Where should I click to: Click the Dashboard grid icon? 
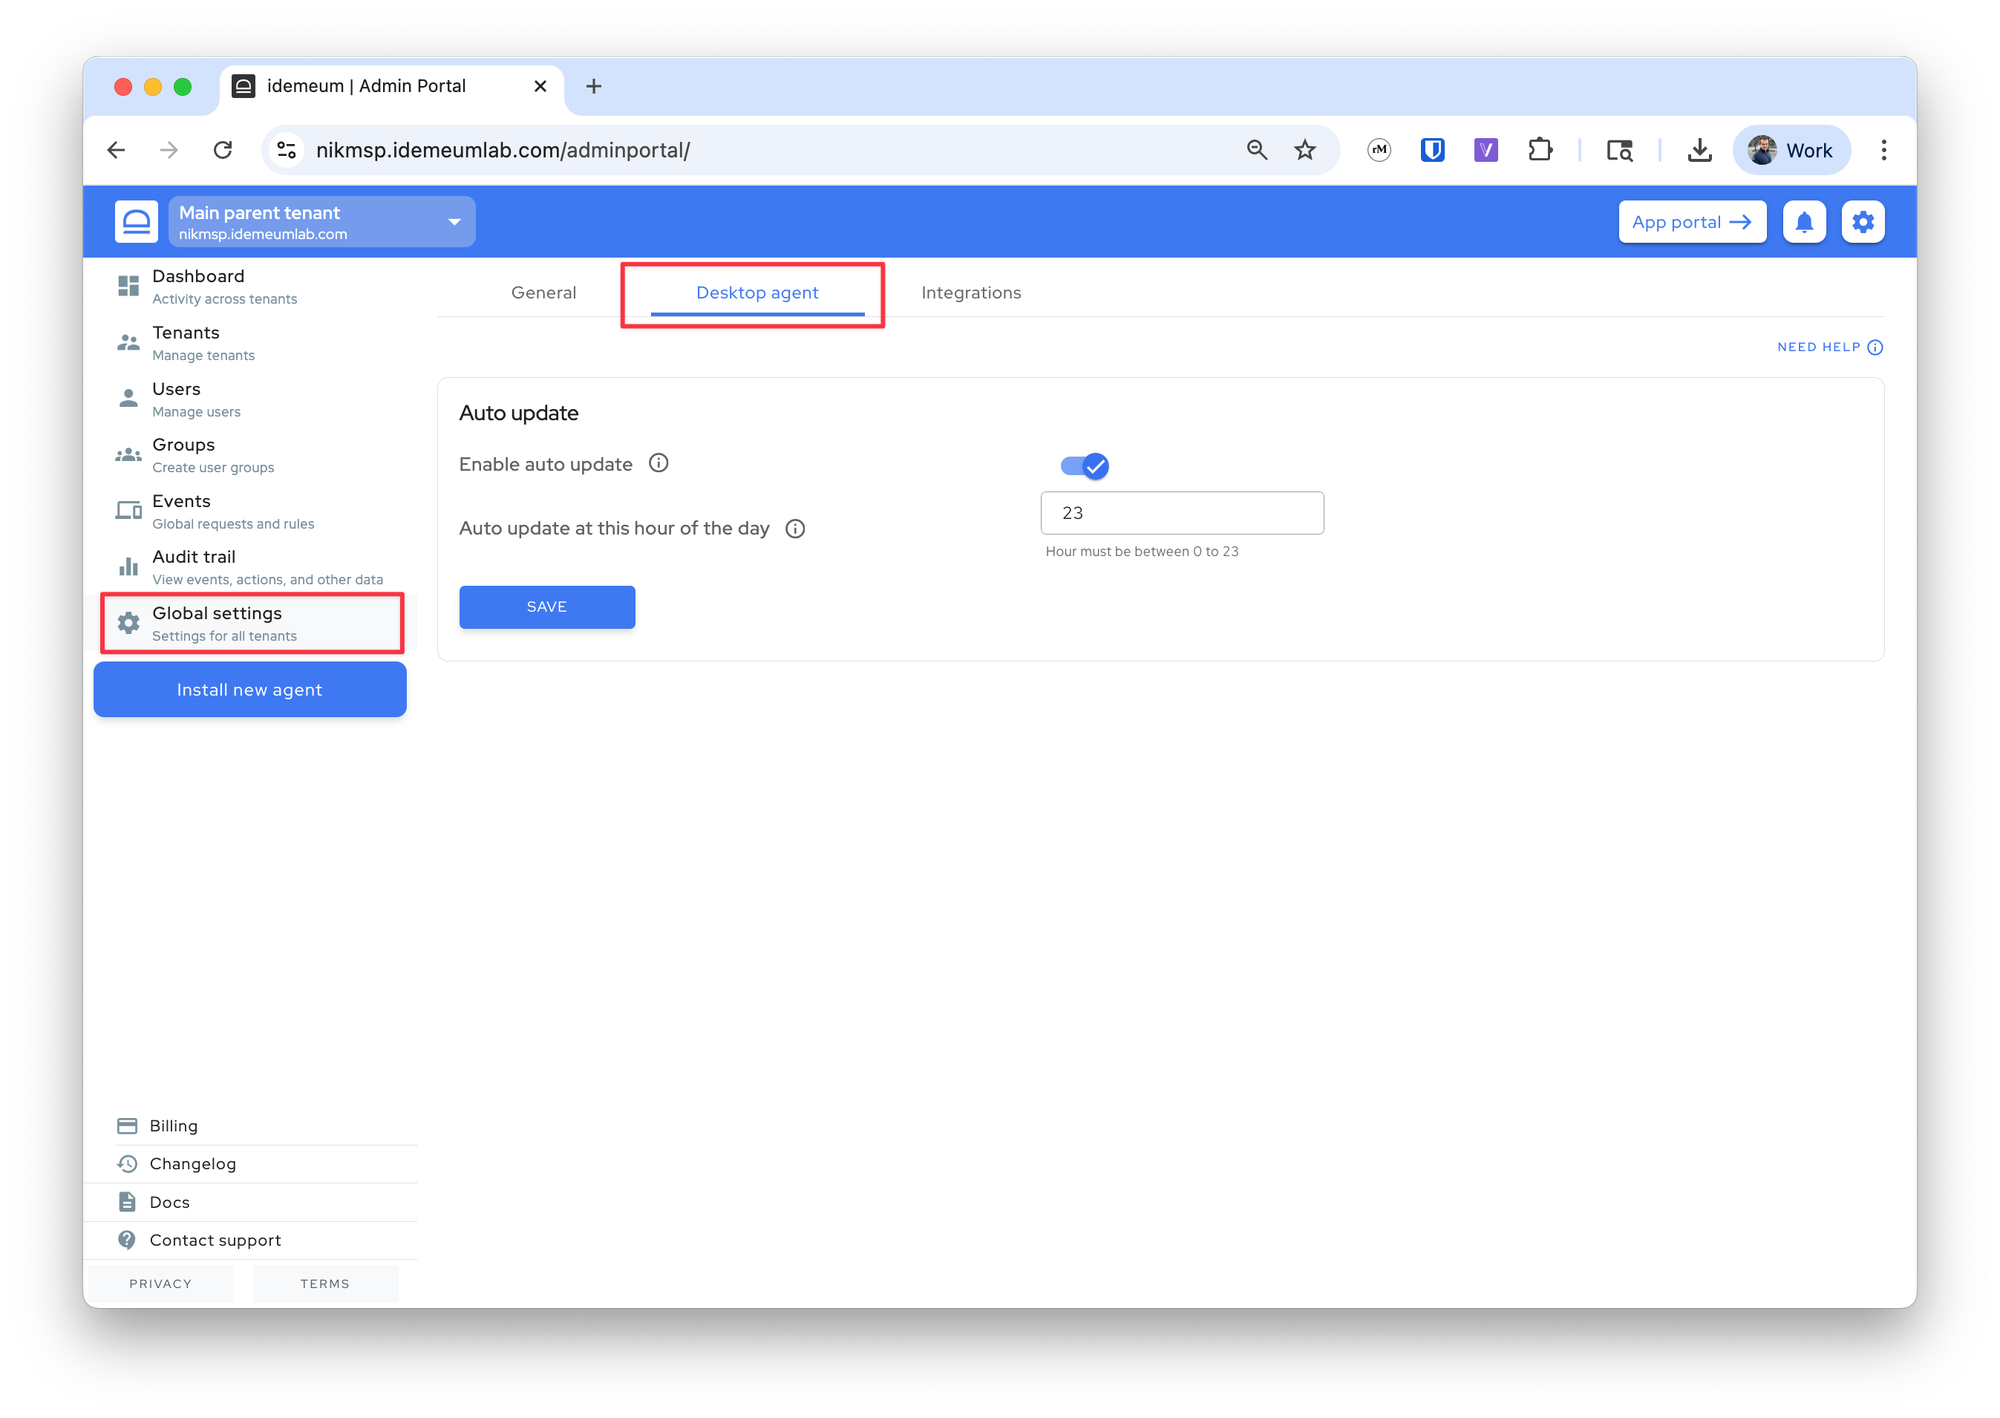point(129,286)
